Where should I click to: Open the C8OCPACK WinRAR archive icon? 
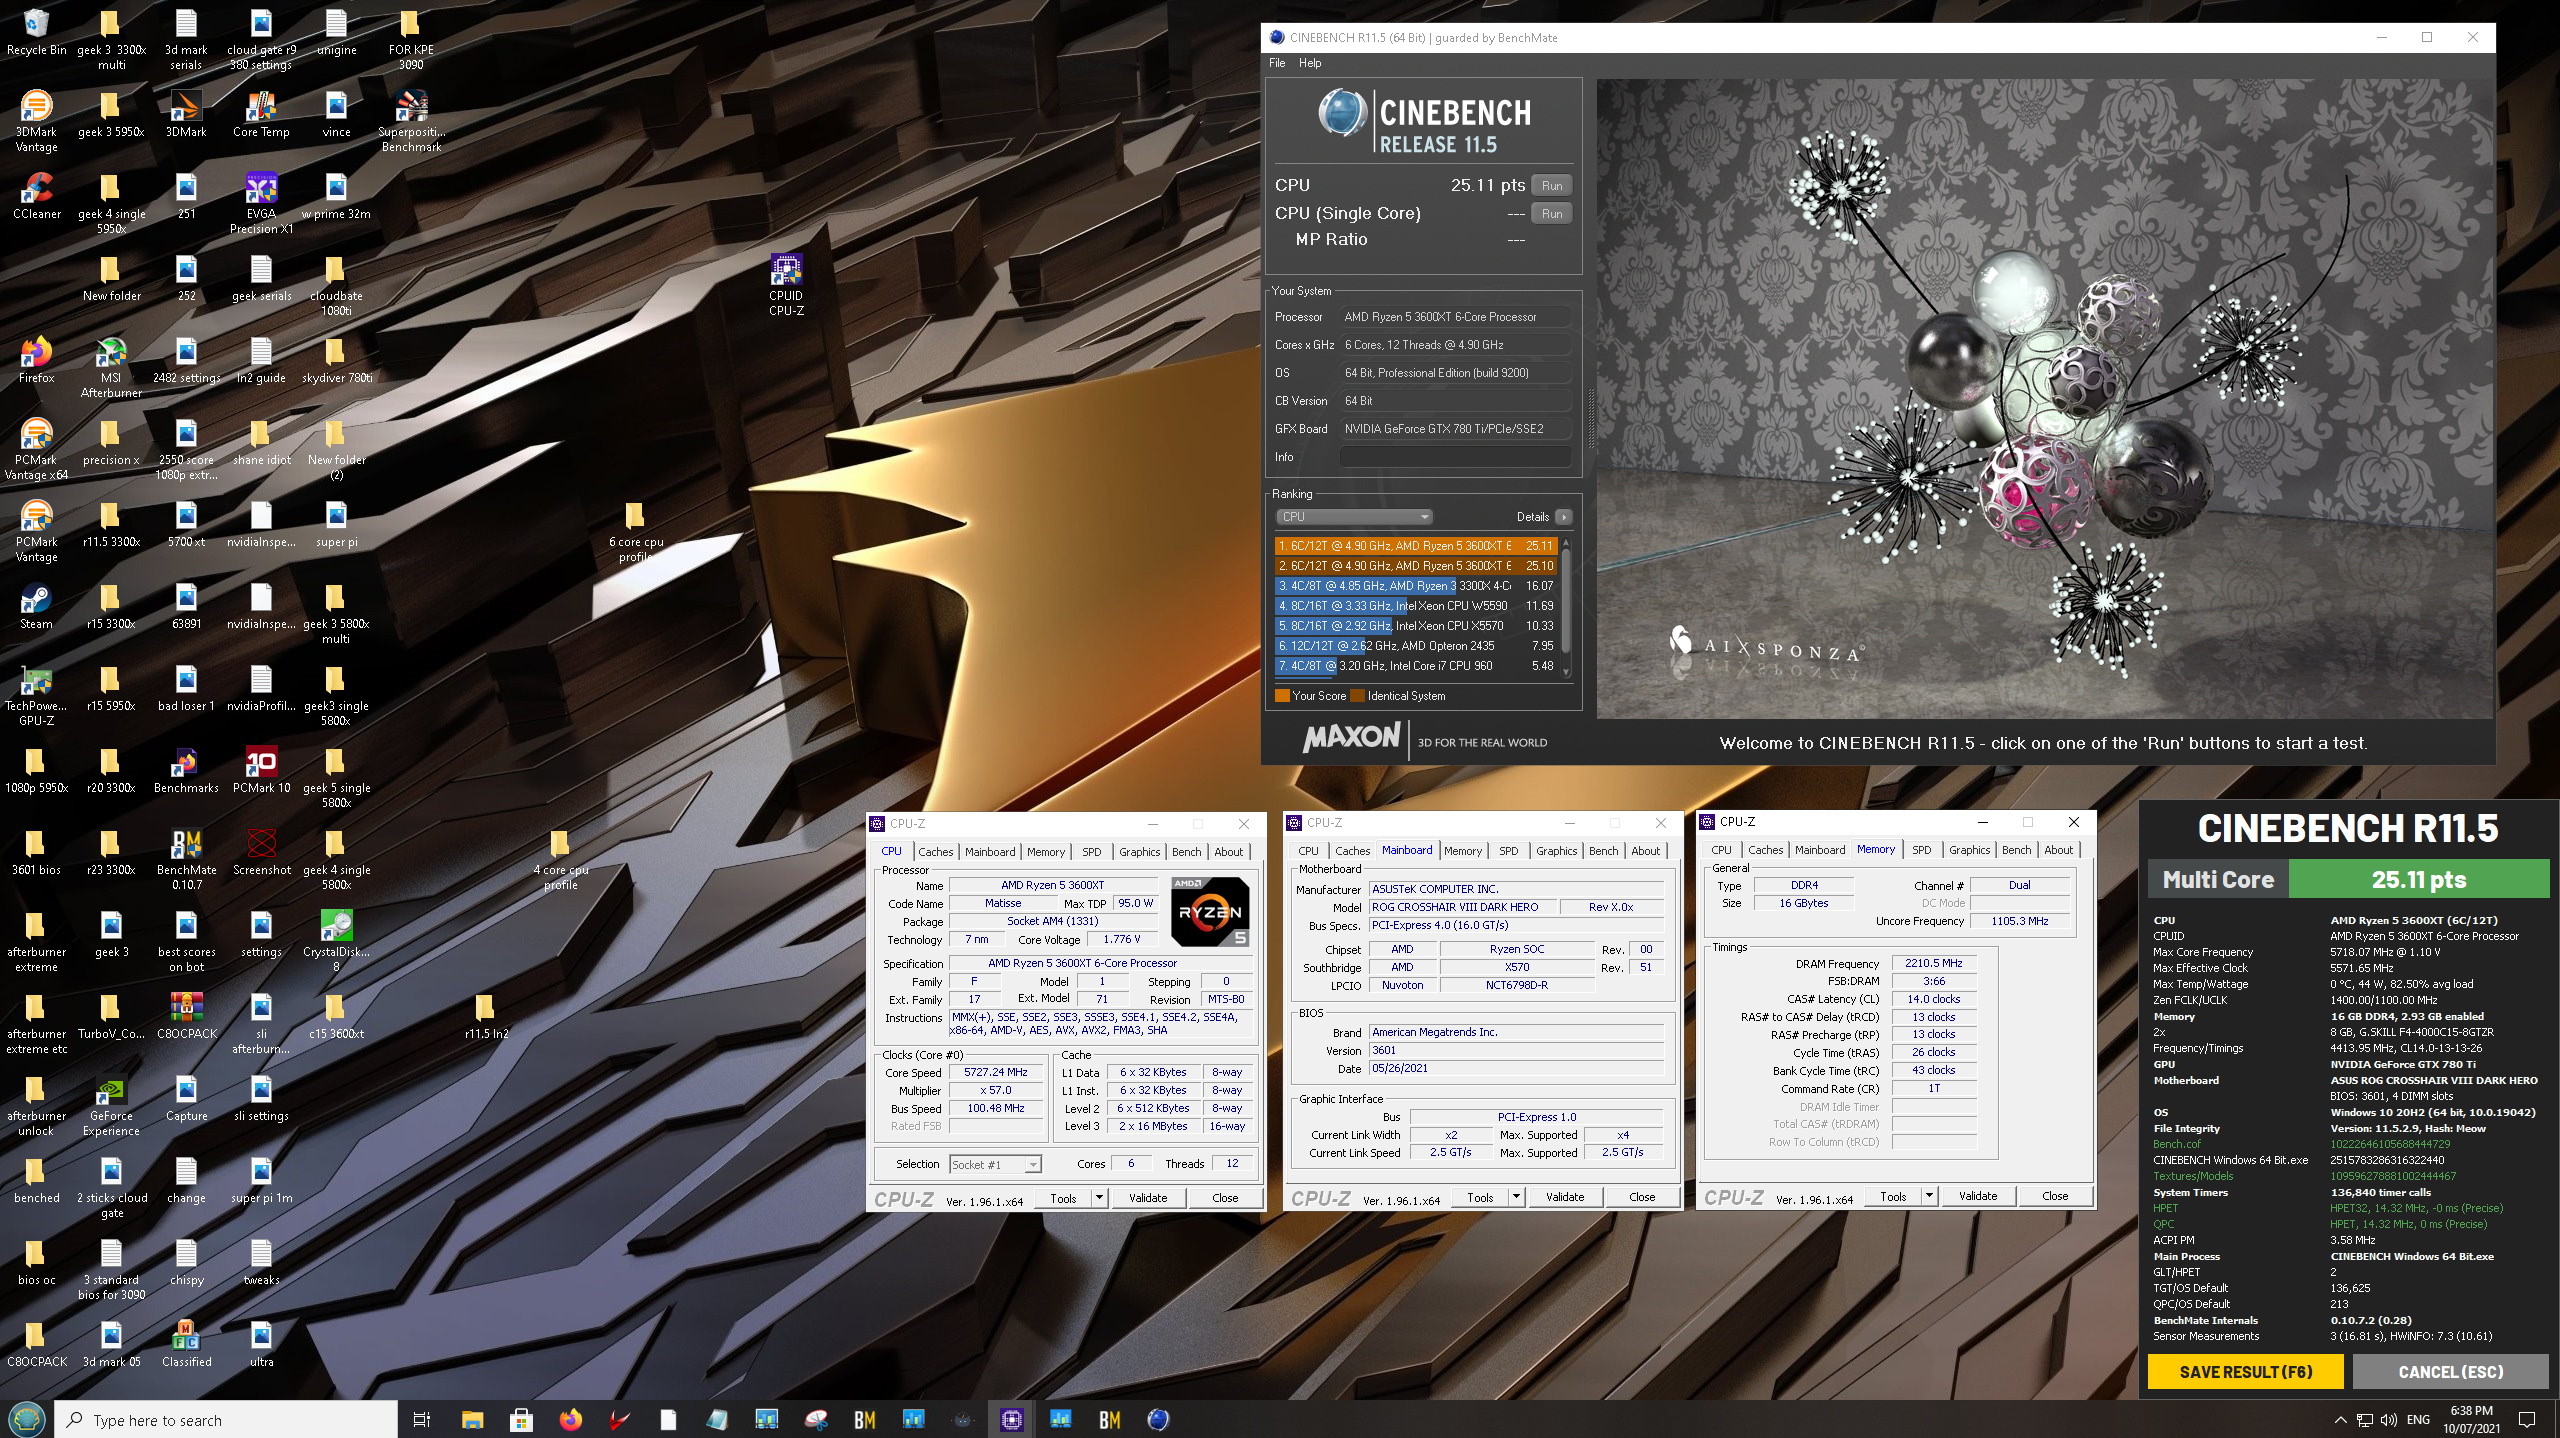(x=186, y=1016)
